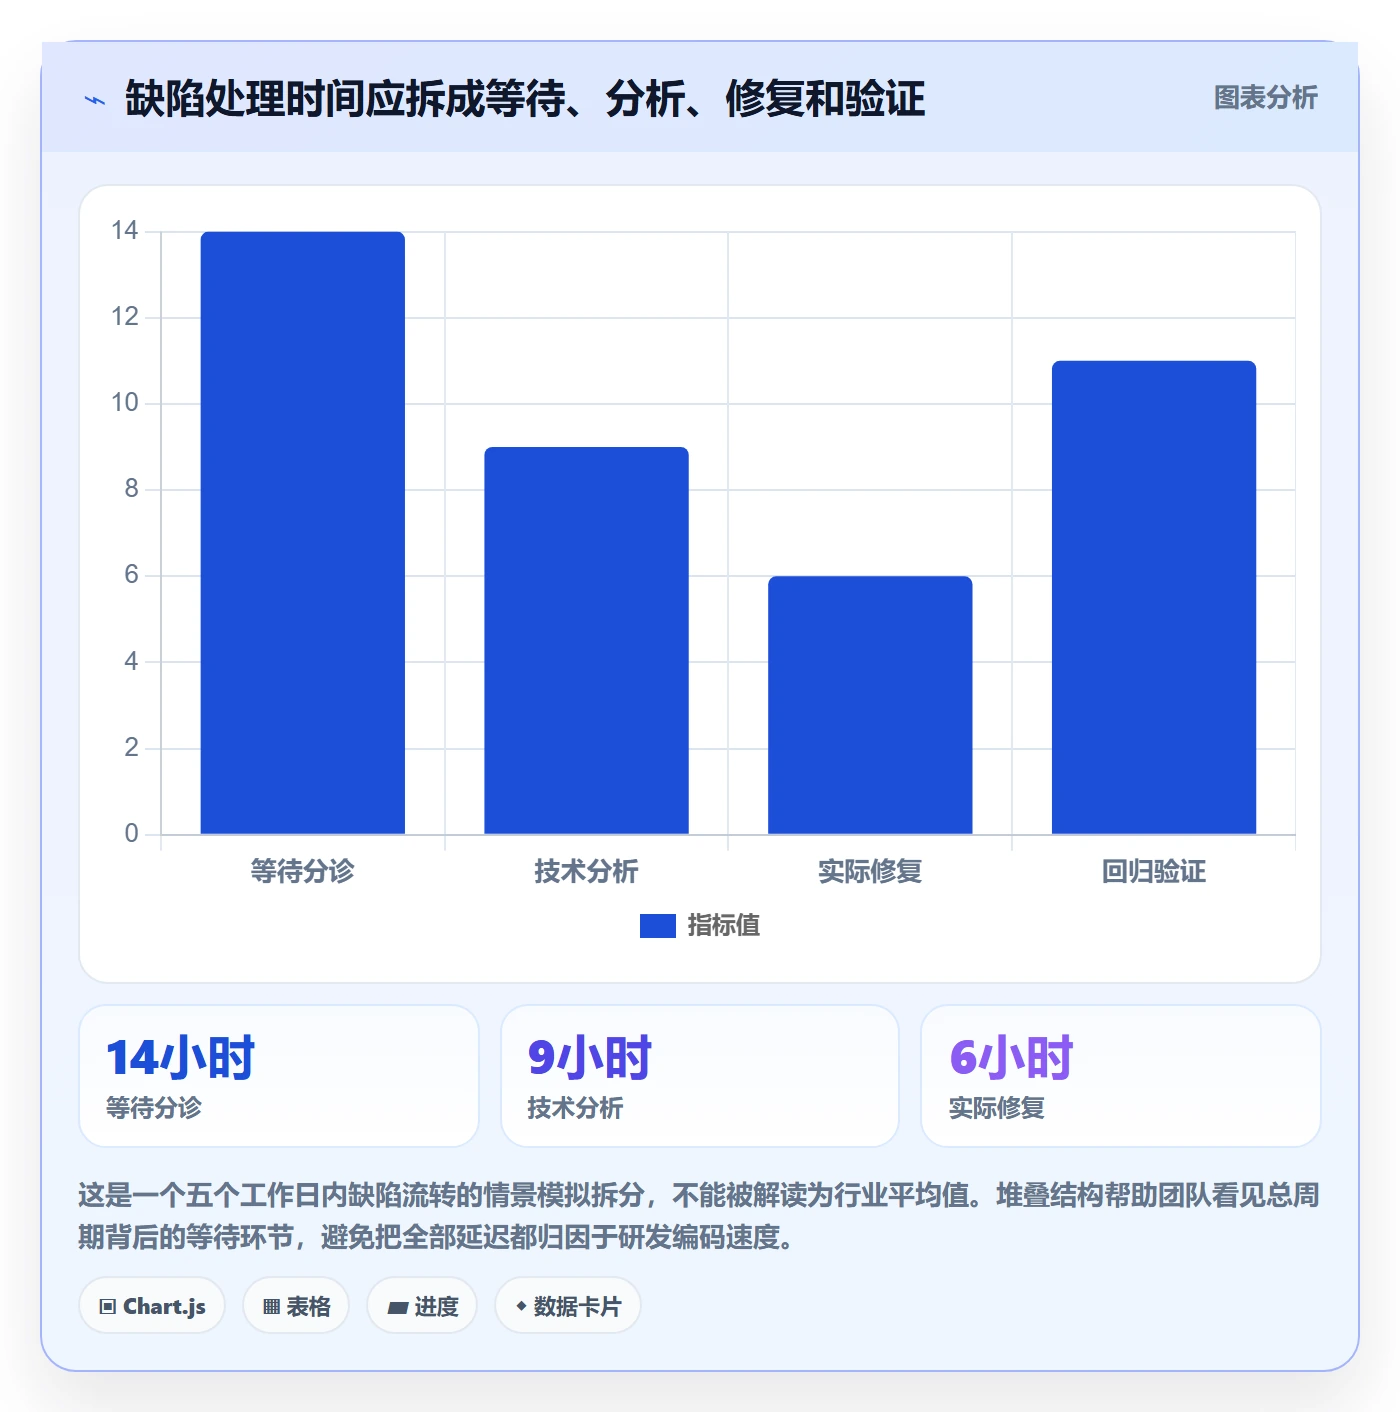Click the bar icon in the 进度 tag
This screenshot has width=1400, height=1412.
pyautogui.click(x=397, y=1307)
